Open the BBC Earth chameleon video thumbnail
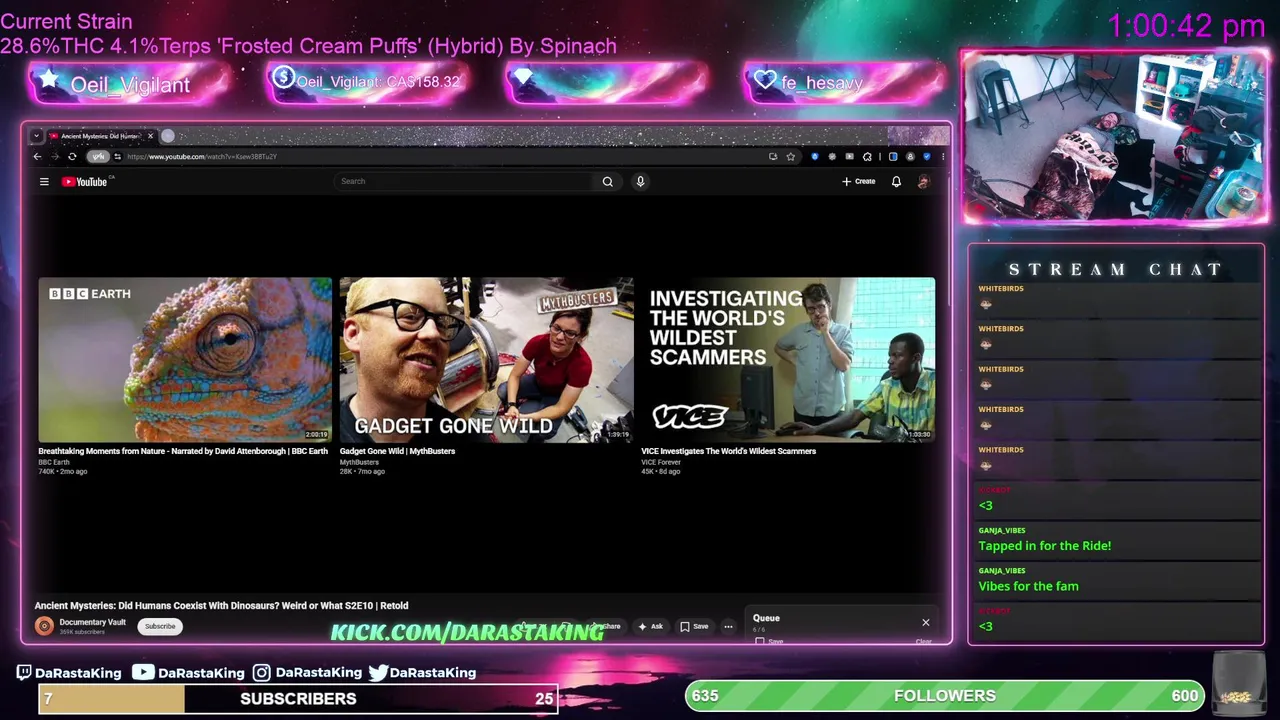 [185, 360]
